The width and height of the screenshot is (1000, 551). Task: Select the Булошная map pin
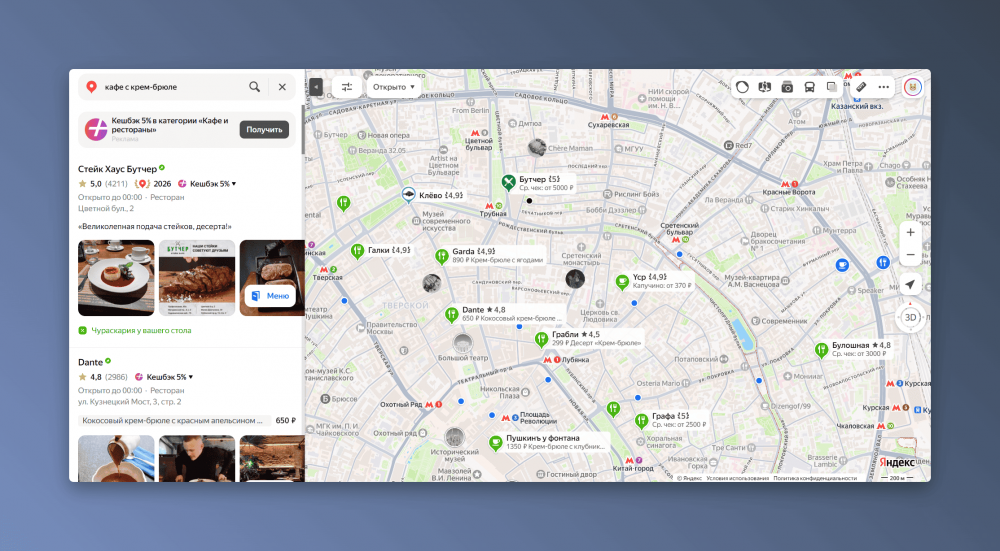coord(821,349)
